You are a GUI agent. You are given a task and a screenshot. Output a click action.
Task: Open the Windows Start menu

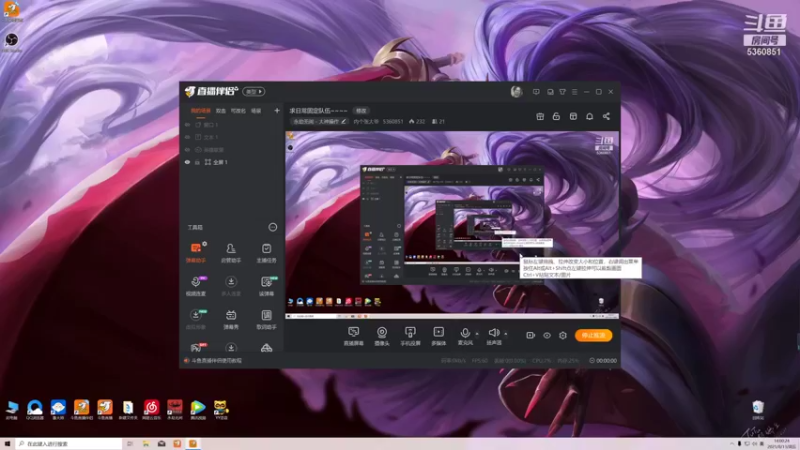(7, 444)
